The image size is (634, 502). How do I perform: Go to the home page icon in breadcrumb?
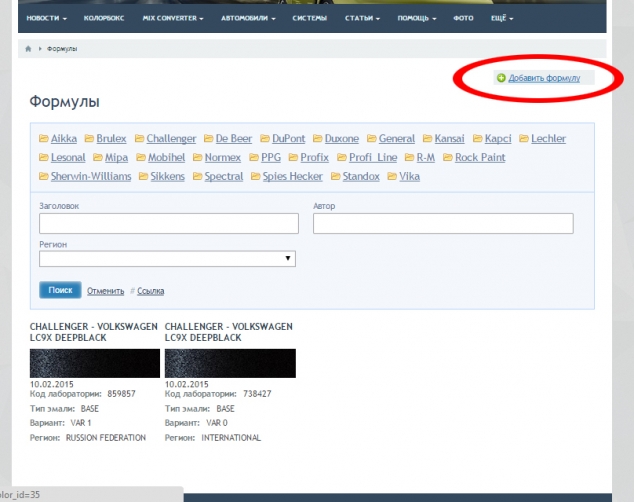pos(28,49)
